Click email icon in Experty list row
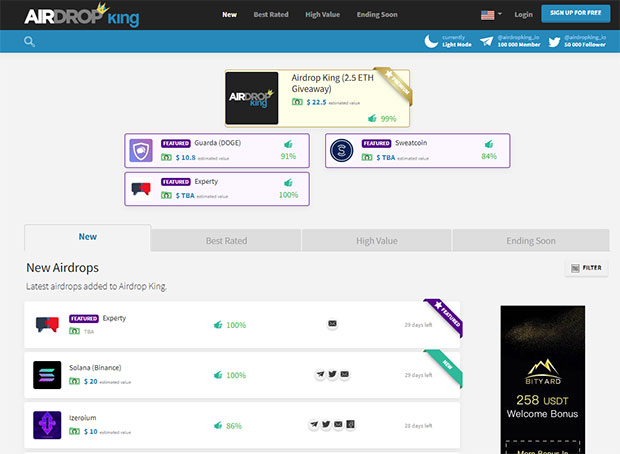The width and height of the screenshot is (620, 454). coord(332,324)
